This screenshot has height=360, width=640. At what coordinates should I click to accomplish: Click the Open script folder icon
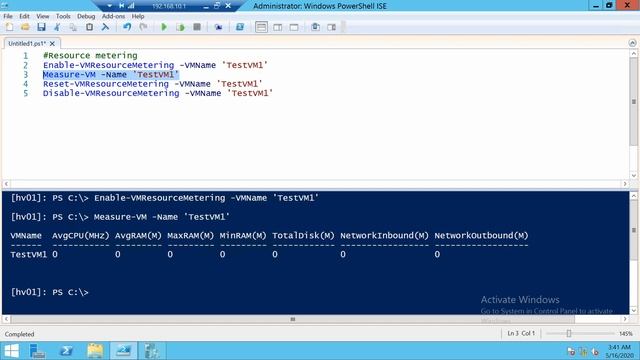click(25, 27)
